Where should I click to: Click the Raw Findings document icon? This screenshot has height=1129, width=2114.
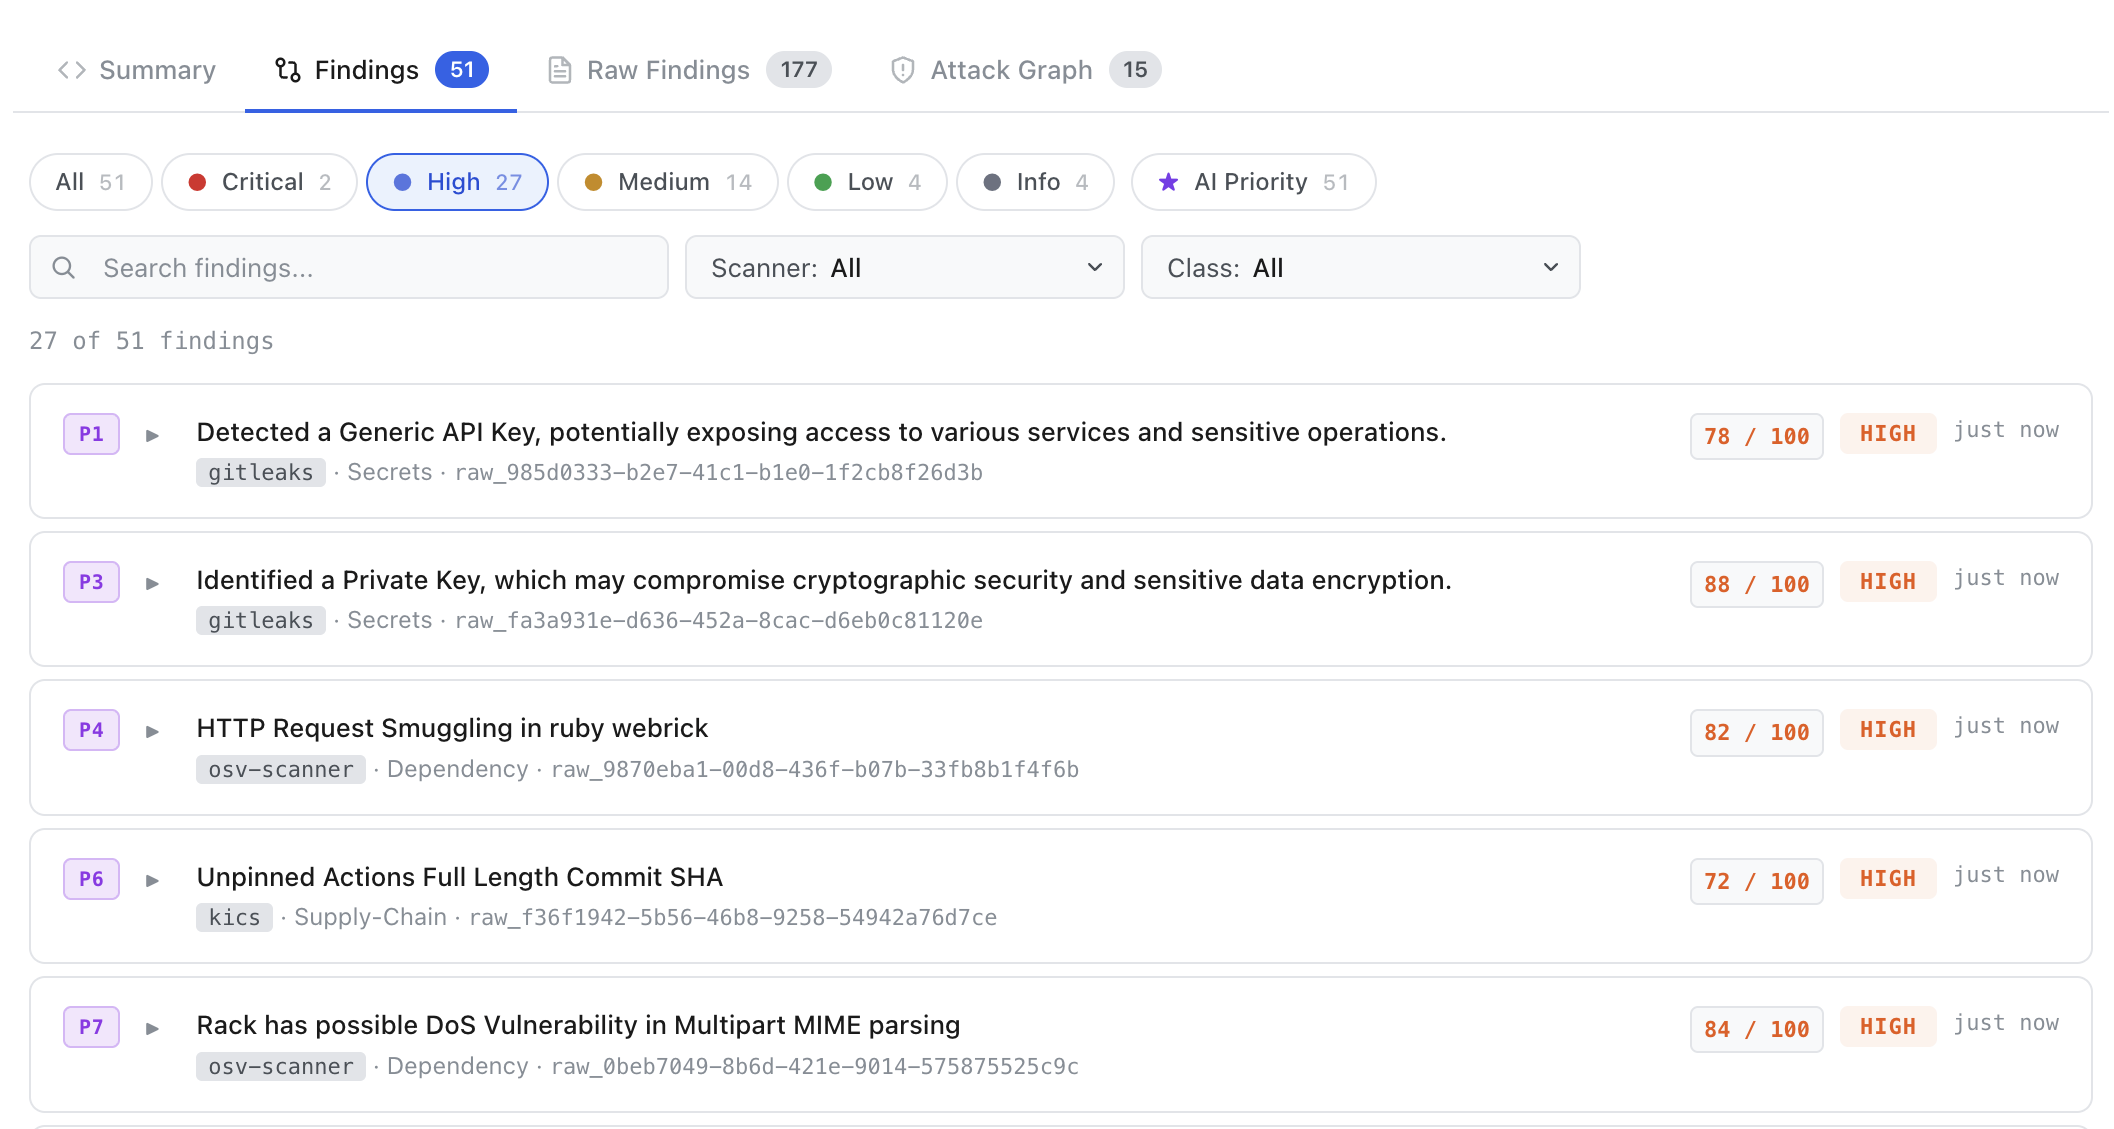tap(560, 70)
